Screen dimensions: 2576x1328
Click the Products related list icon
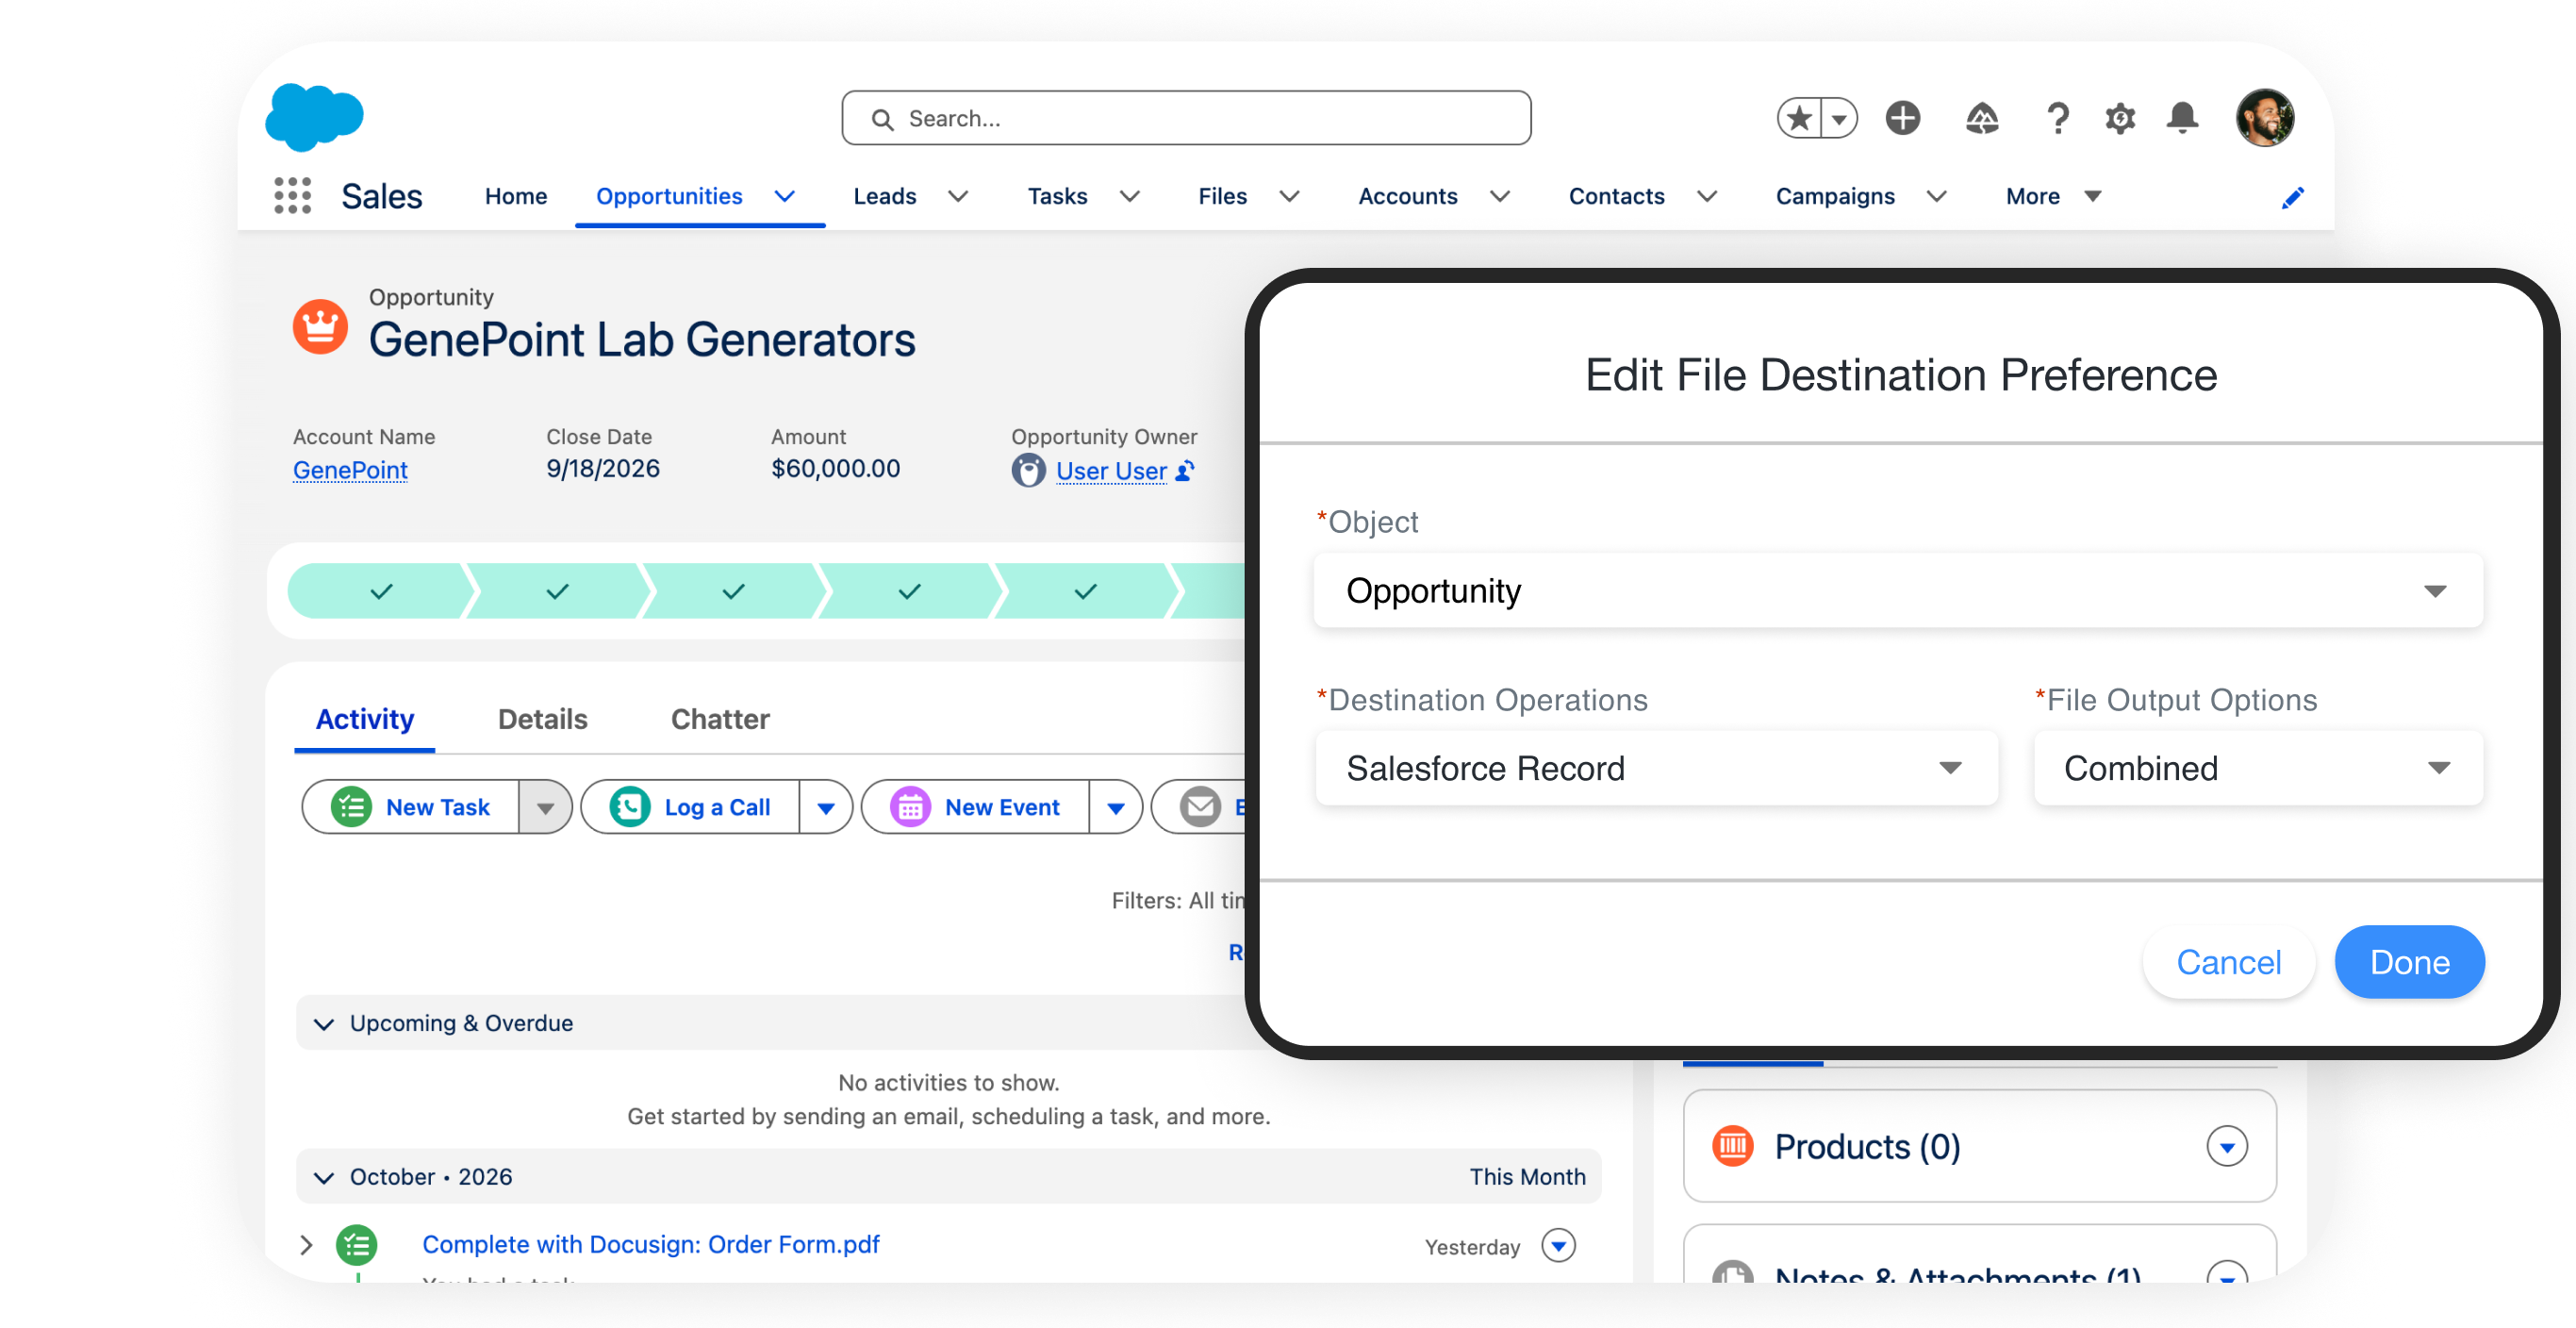1733,1146
